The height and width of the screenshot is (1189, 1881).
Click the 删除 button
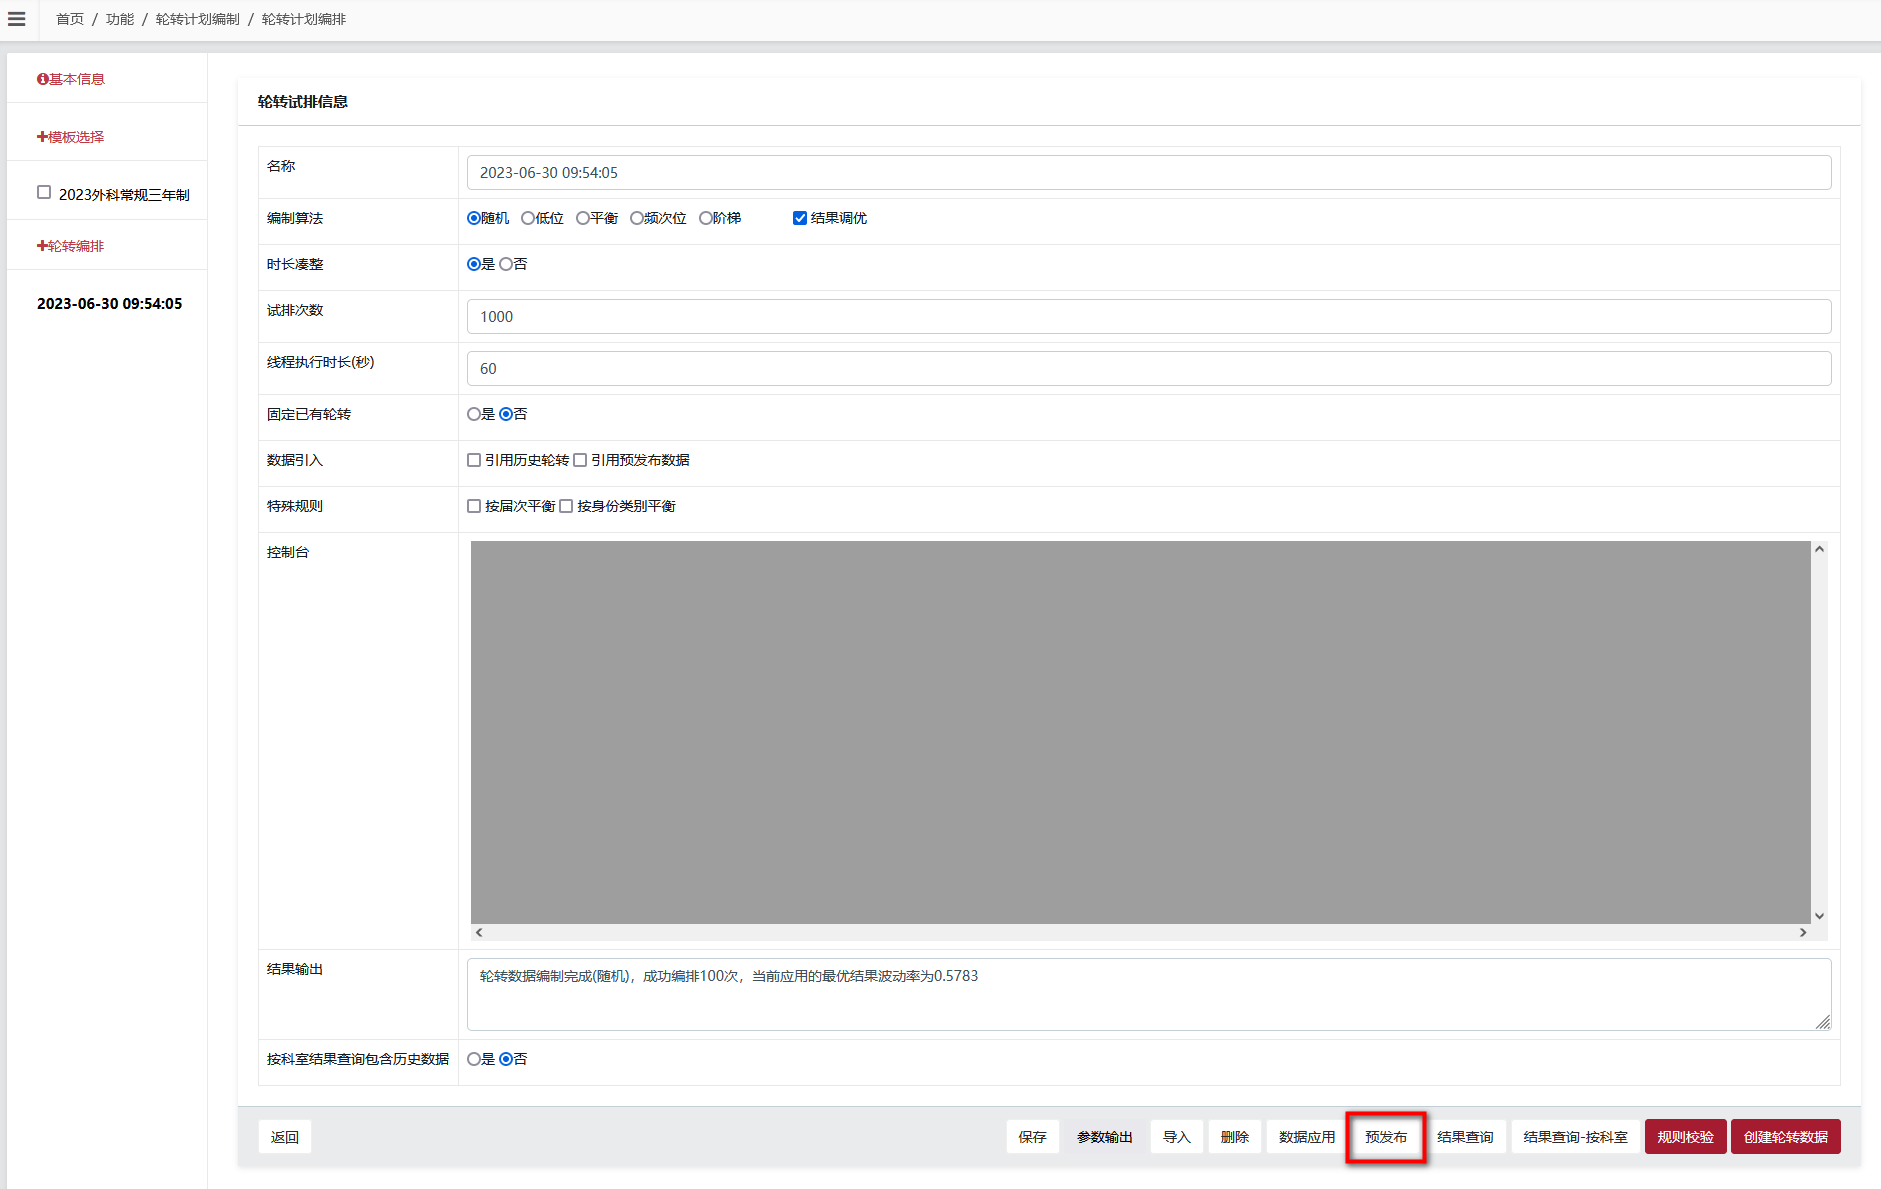coord(1235,1137)
